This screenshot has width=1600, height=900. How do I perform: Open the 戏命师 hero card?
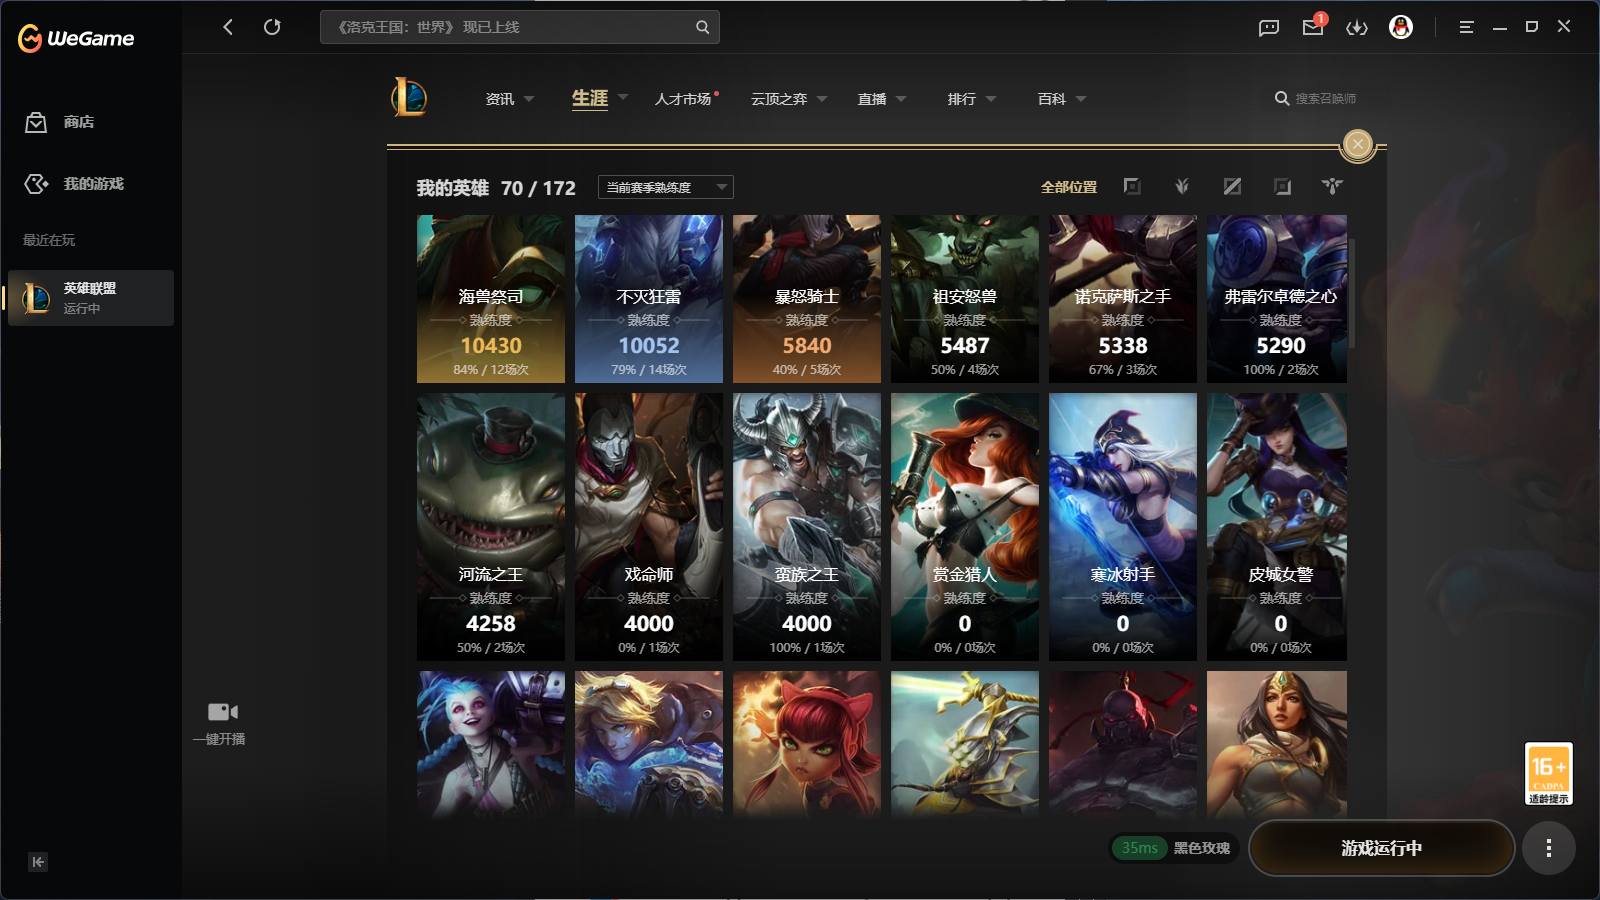pyautogui.click(x=649, y=527)
